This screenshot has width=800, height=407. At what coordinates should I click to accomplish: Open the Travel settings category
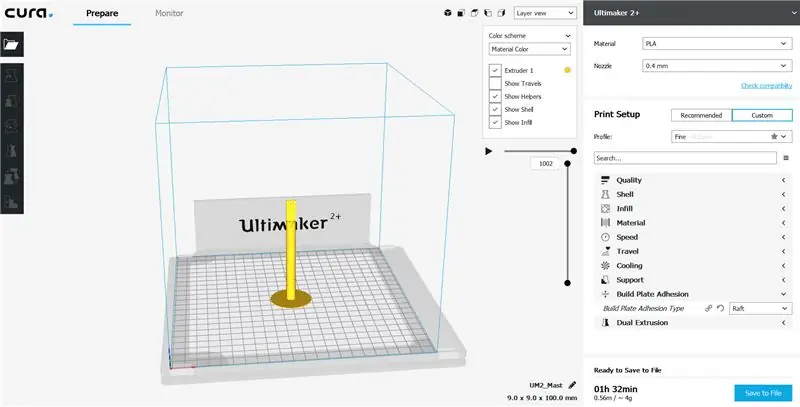[x=693, y=251]
